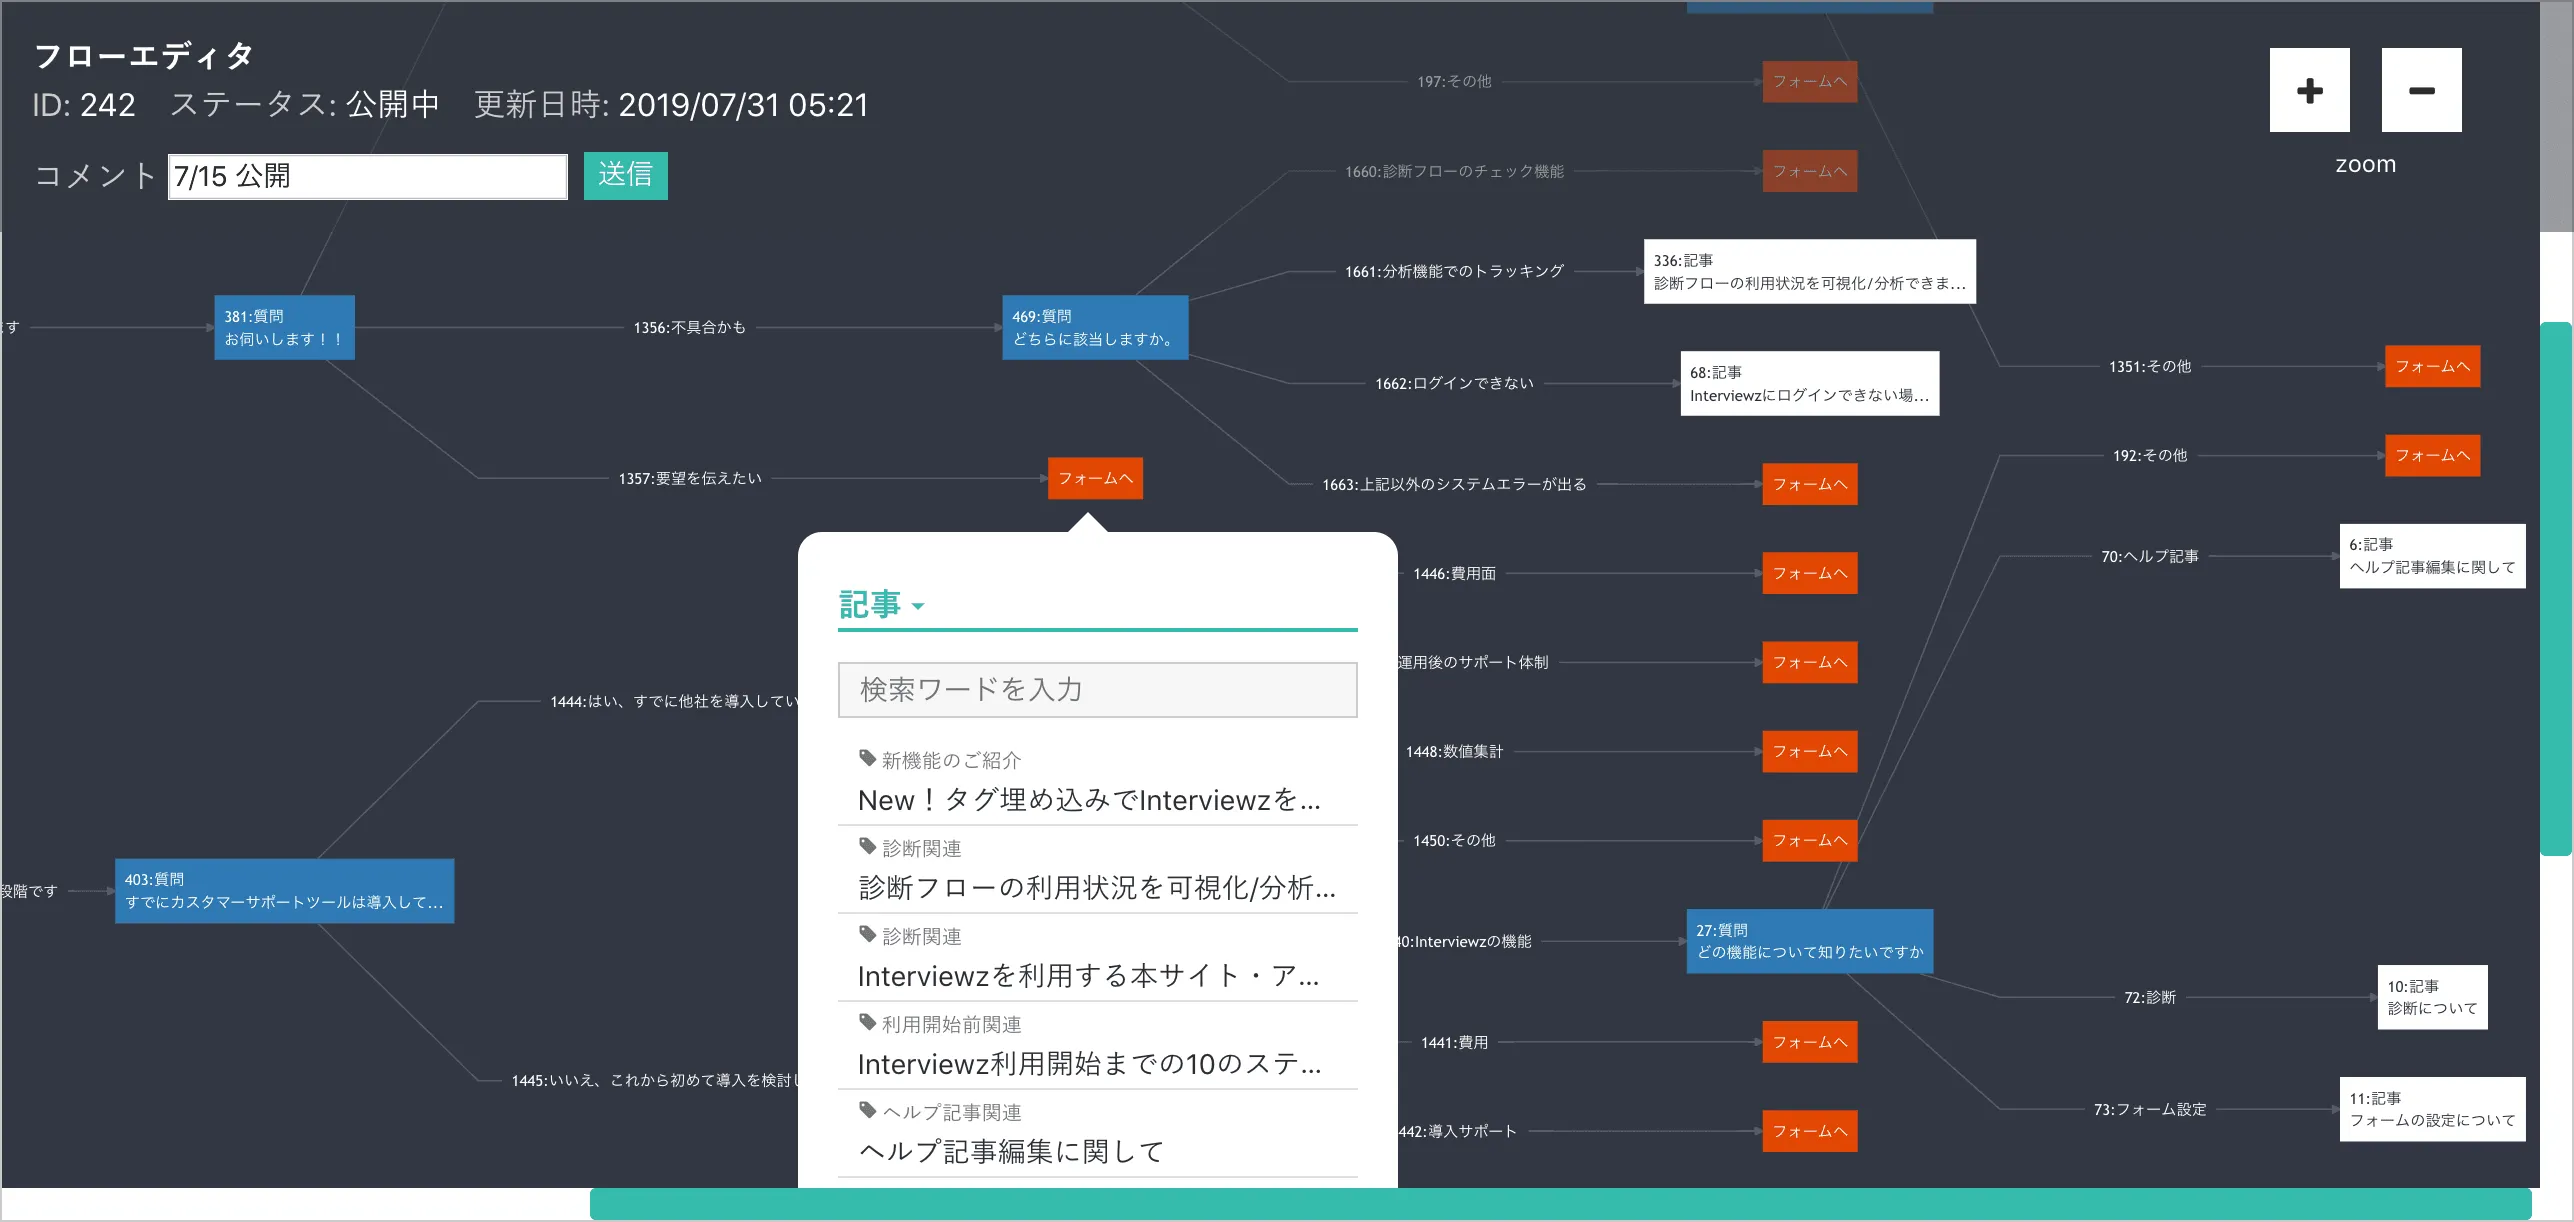Click tag icon beside 利用開始前関連
Image resolution: width=2574 pixels, height=1222 pixels.
[867, 1022]
